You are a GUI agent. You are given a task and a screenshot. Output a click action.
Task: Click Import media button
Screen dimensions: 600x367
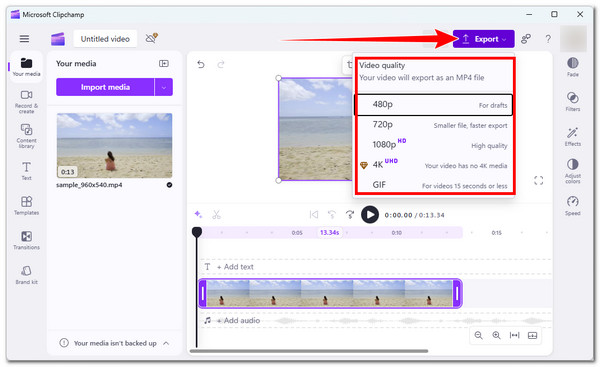pos(105,87)
